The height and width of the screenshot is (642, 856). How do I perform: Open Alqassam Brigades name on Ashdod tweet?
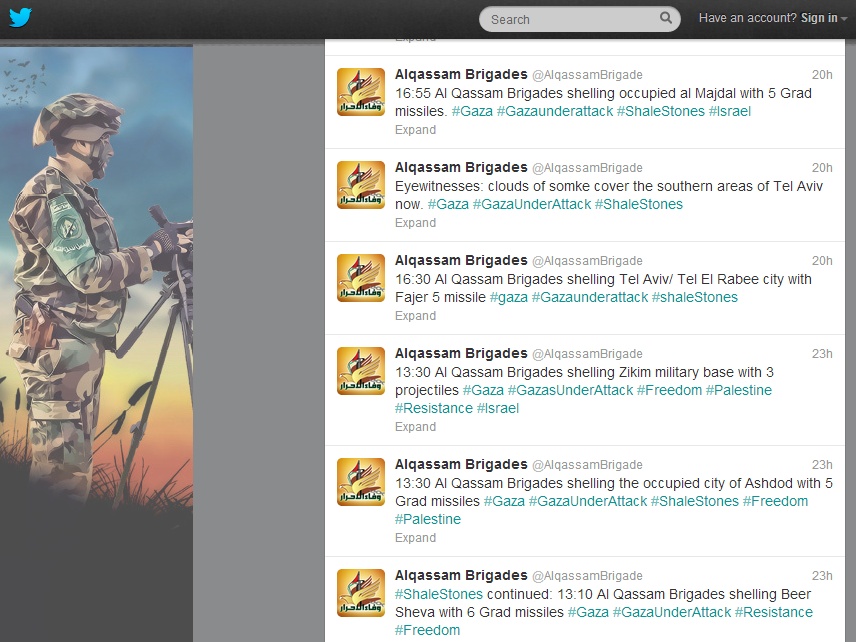pos(461,465)
